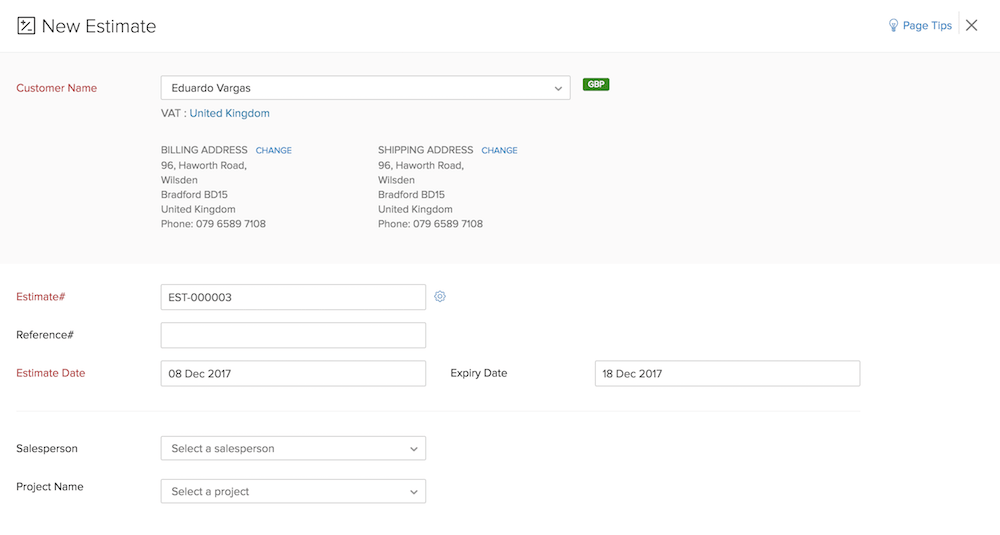Change the shipping address
Screen dimensions: 1000x535
point(499,151)
